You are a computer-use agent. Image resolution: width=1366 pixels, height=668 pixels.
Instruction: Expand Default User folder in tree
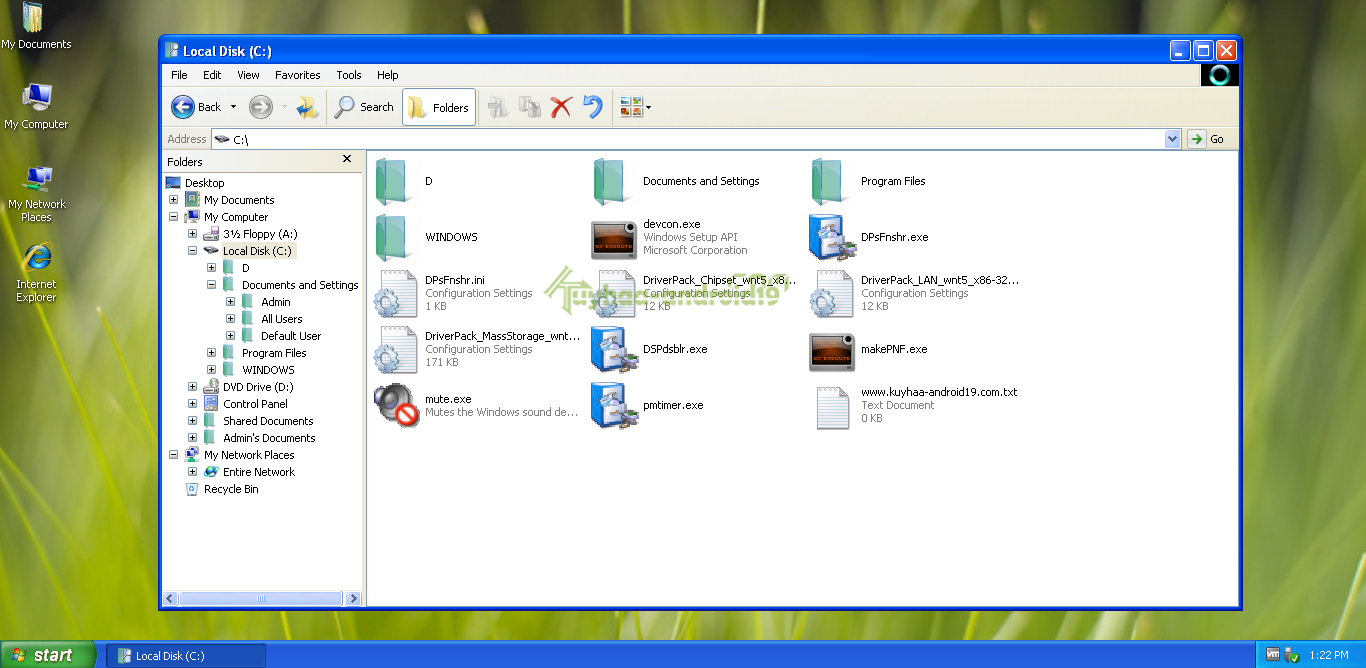point(231,336)
